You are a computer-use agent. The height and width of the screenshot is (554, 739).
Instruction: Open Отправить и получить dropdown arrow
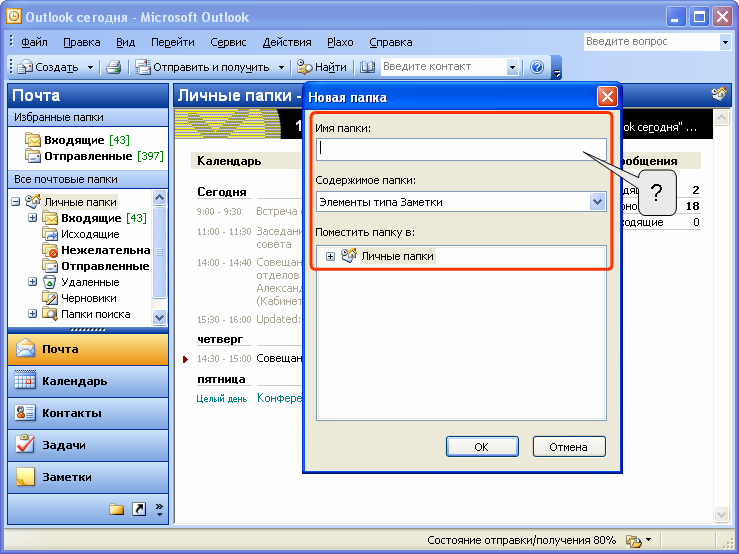point(281,67)
